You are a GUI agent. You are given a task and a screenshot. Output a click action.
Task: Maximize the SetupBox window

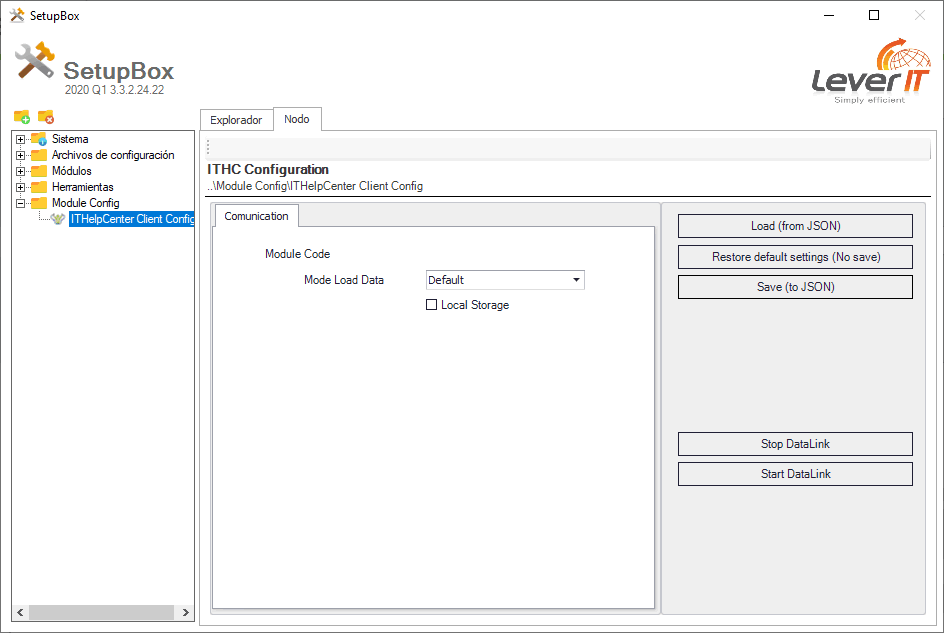pyautogui.click(x=874, y=15)
